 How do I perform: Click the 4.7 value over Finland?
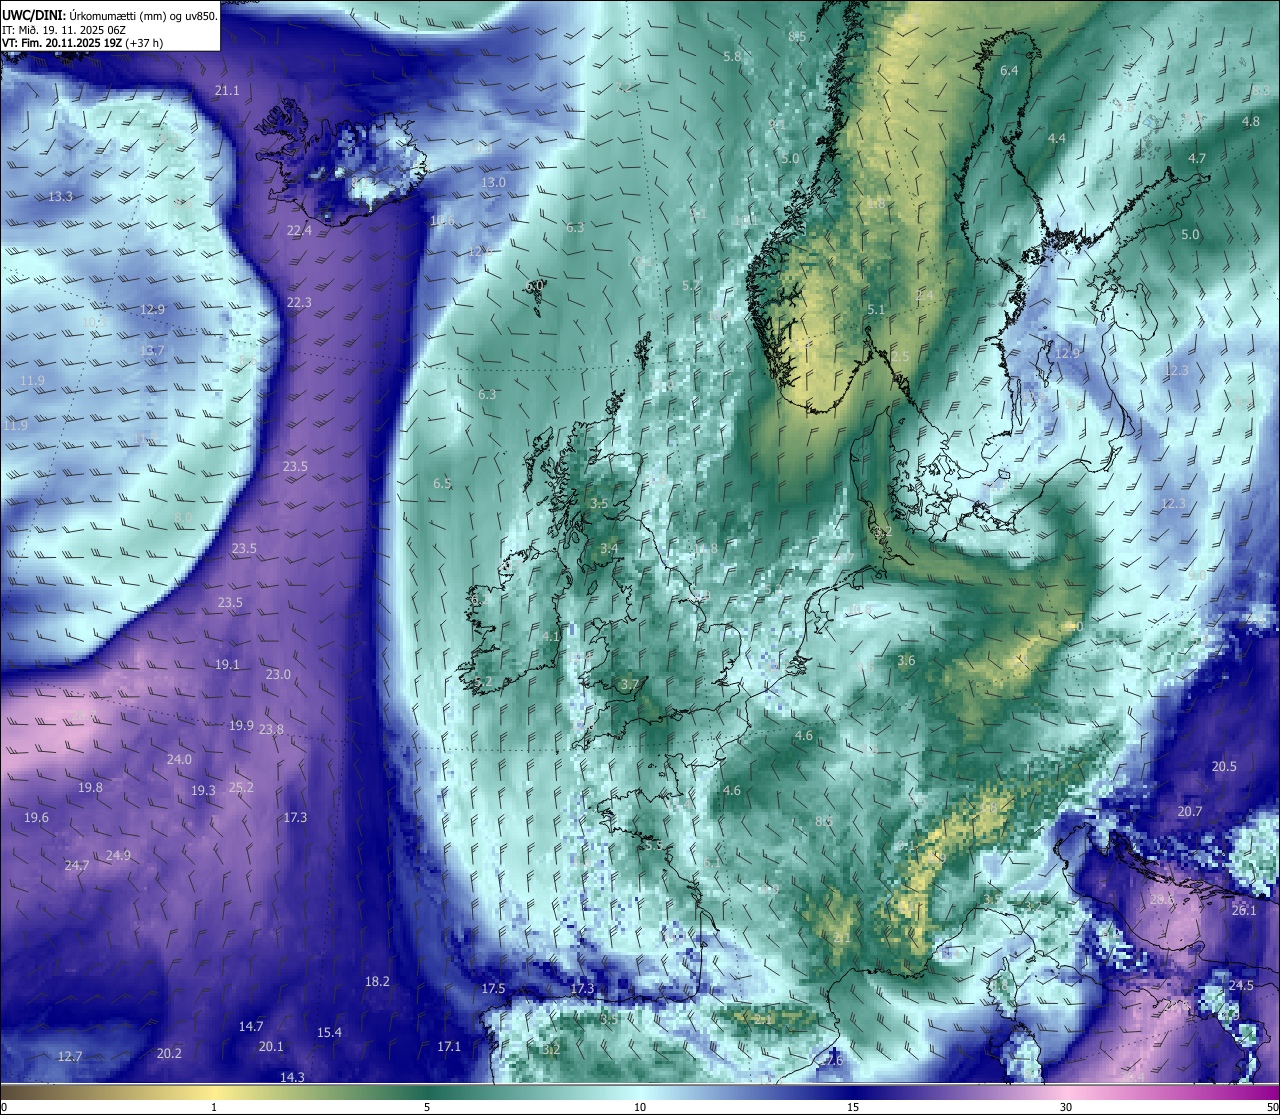[x=1197, y=159]
